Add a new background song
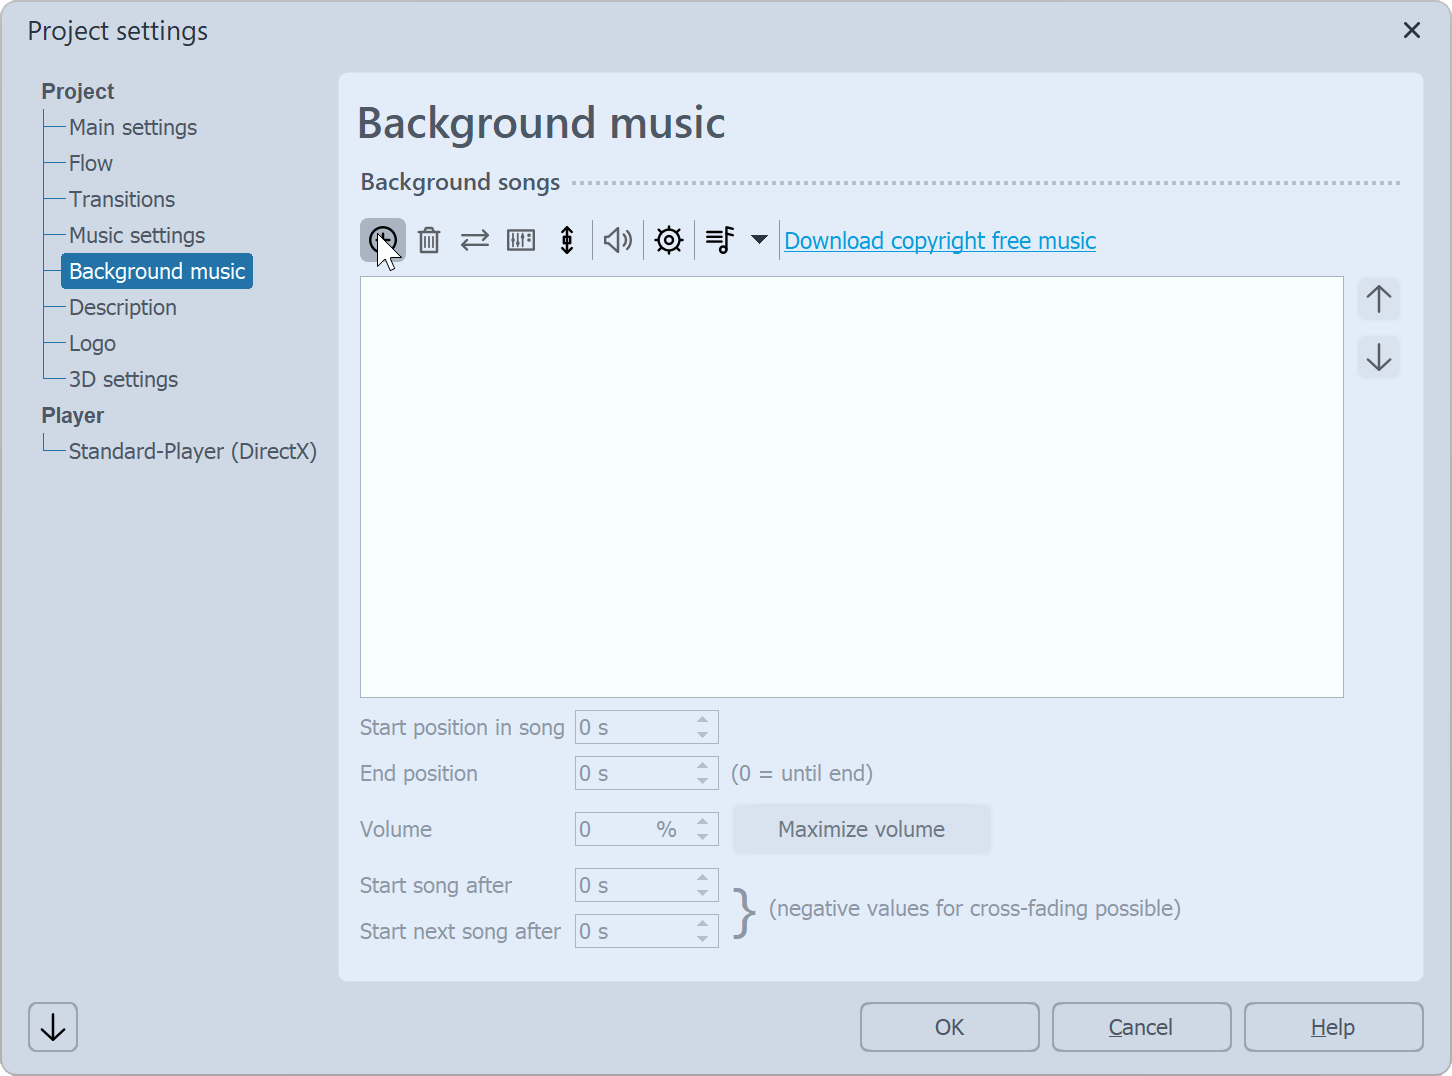Viewport: 1452px width, 1076px height. click(382, 240)
